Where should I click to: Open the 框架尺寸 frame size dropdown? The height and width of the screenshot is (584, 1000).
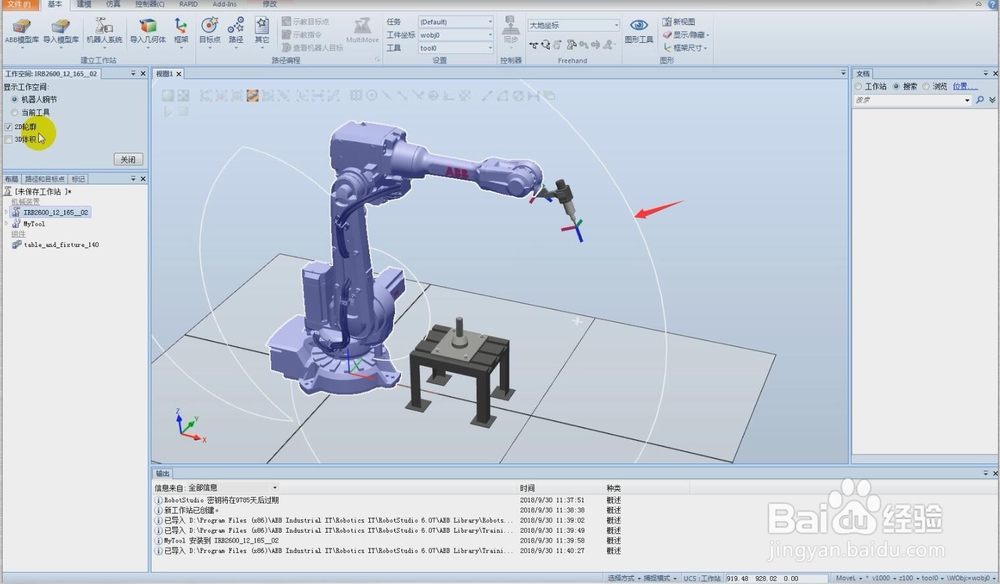pyautogui.click(x=686, y=48)
